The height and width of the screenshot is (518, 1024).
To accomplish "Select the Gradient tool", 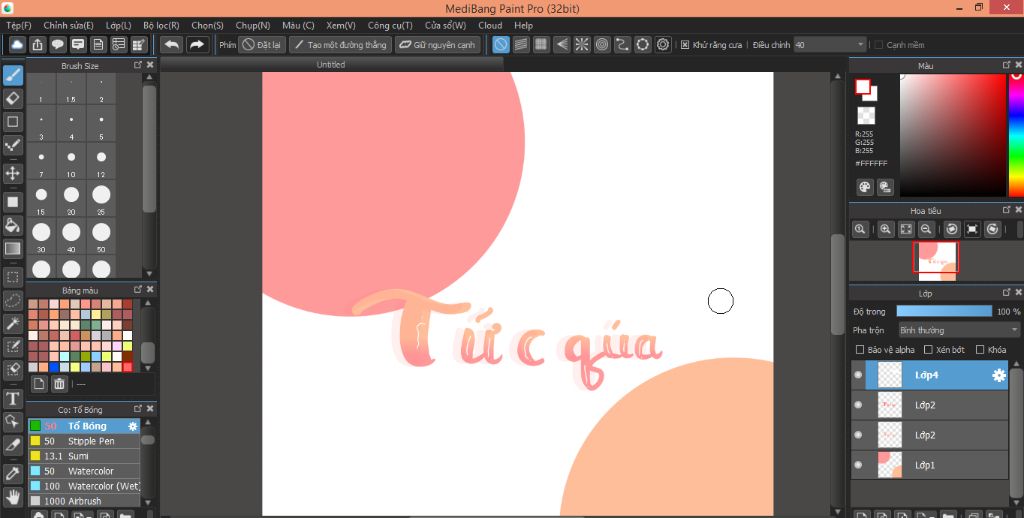I will (x=12, y=249).
